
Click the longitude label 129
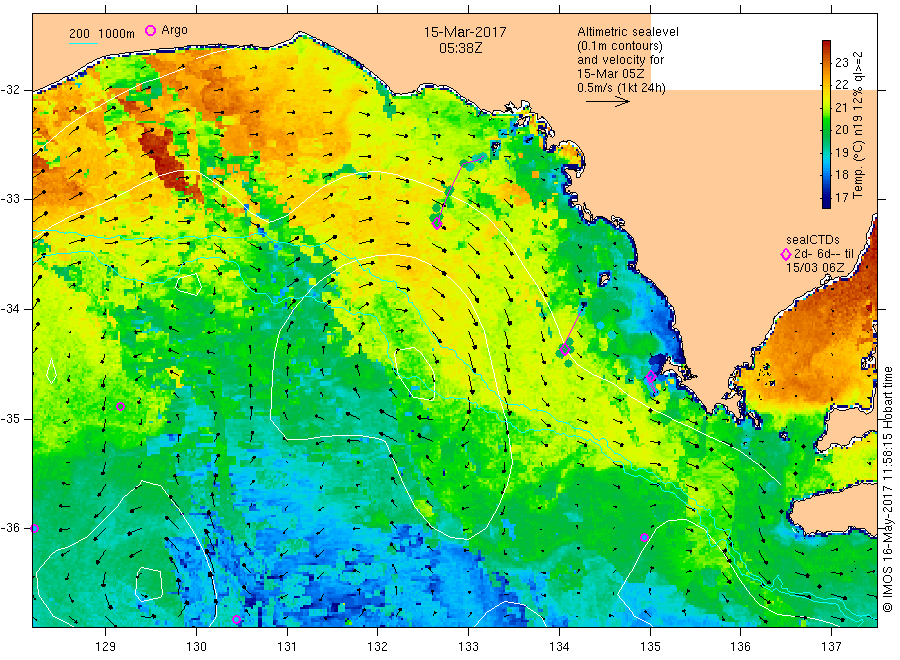click(x=106, y=647)
